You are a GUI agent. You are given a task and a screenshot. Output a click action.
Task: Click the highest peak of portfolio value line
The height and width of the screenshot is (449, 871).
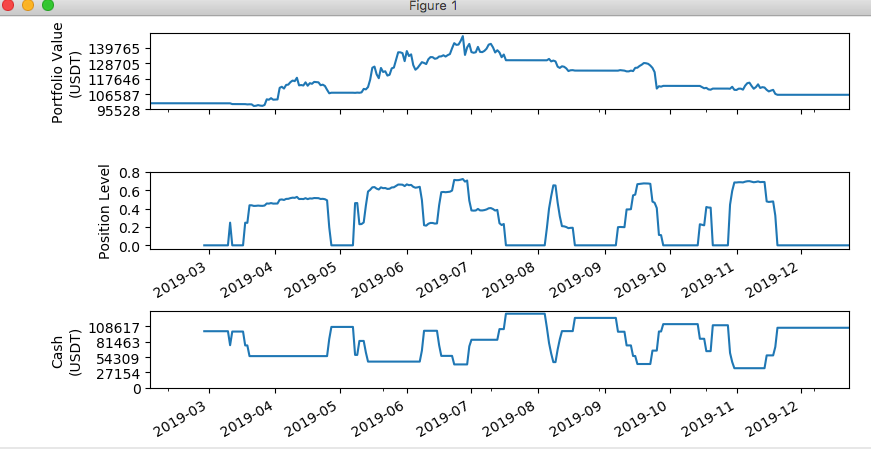[x=462, y=37]
